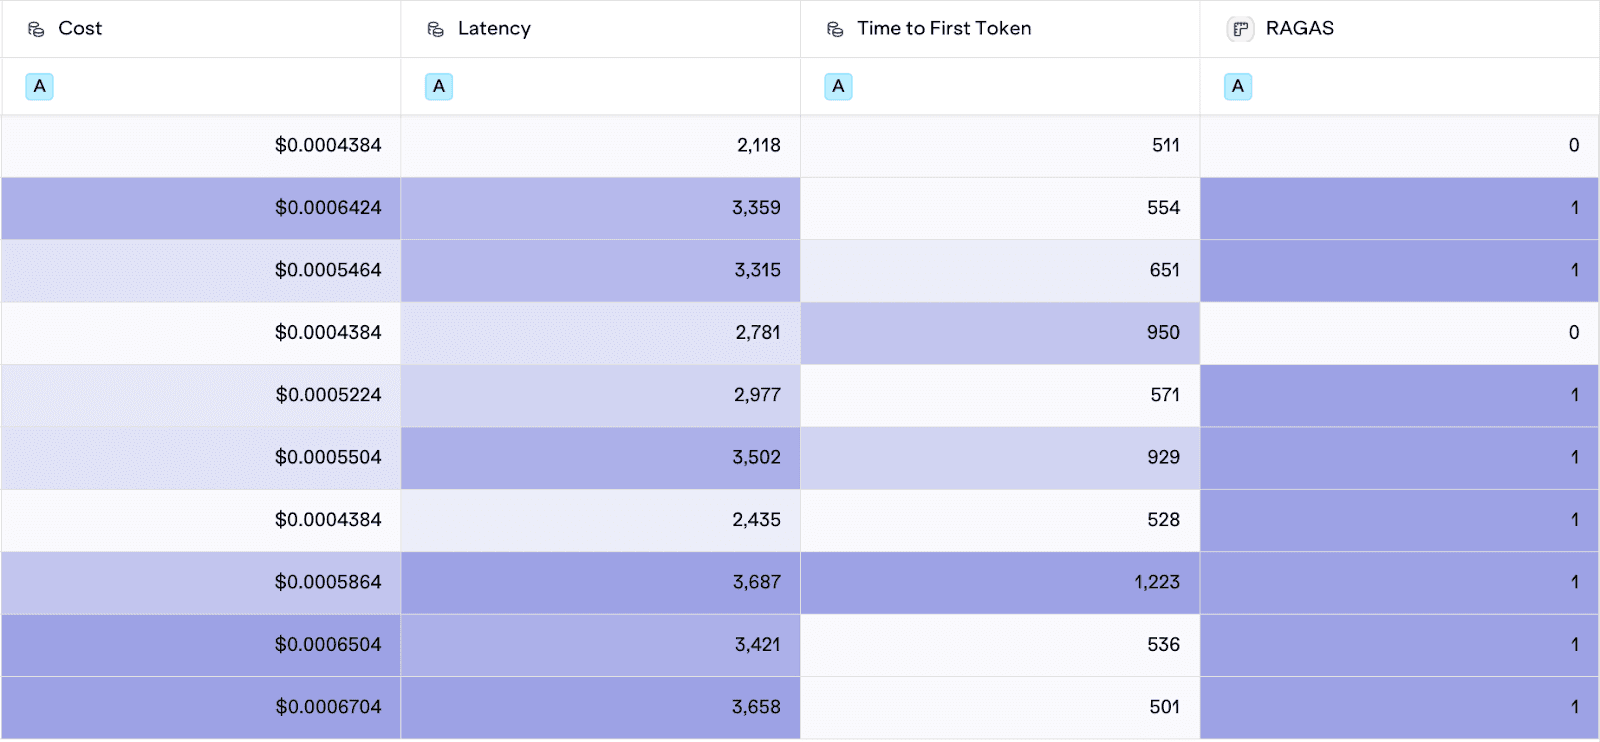Click the Cost column coins icon
The width and height of the screenshot is (1600, 742).
point(36,29)
